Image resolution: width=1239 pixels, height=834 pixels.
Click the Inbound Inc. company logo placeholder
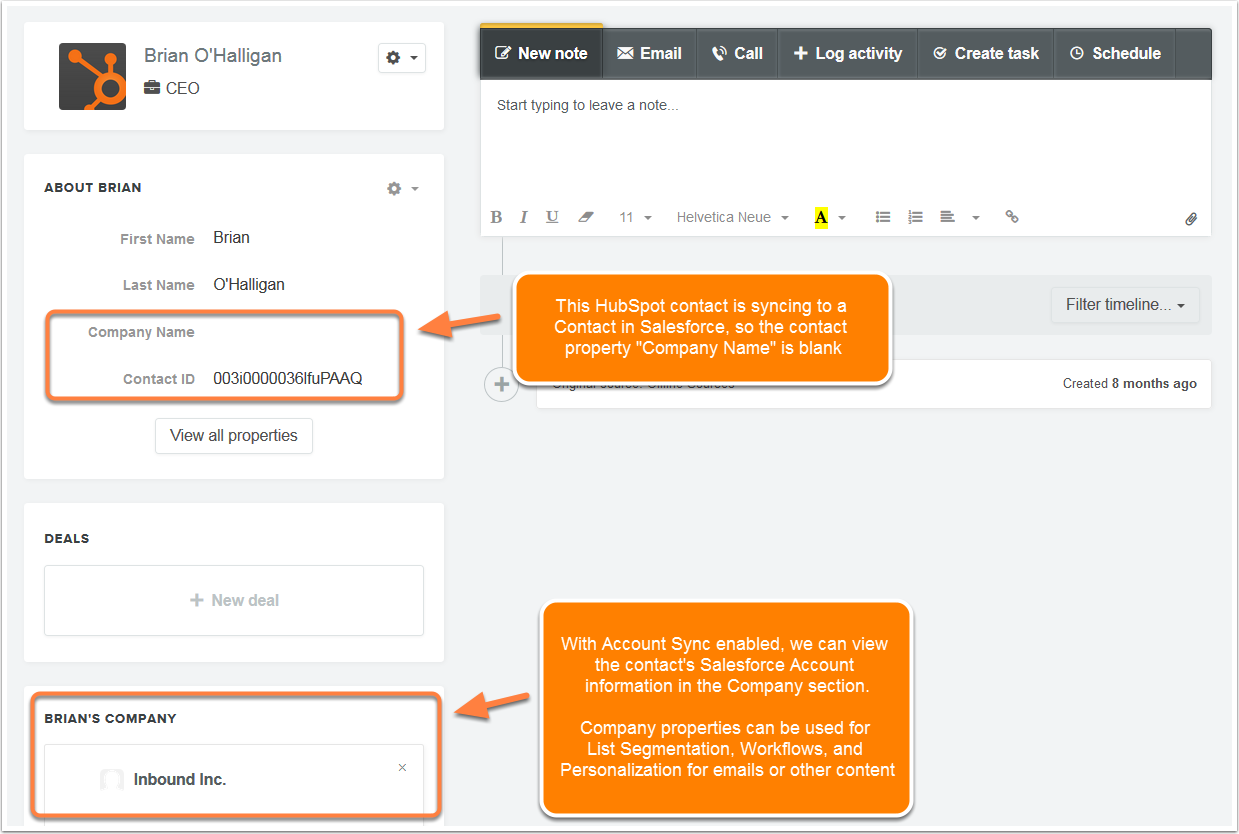(x=112, y=780)
